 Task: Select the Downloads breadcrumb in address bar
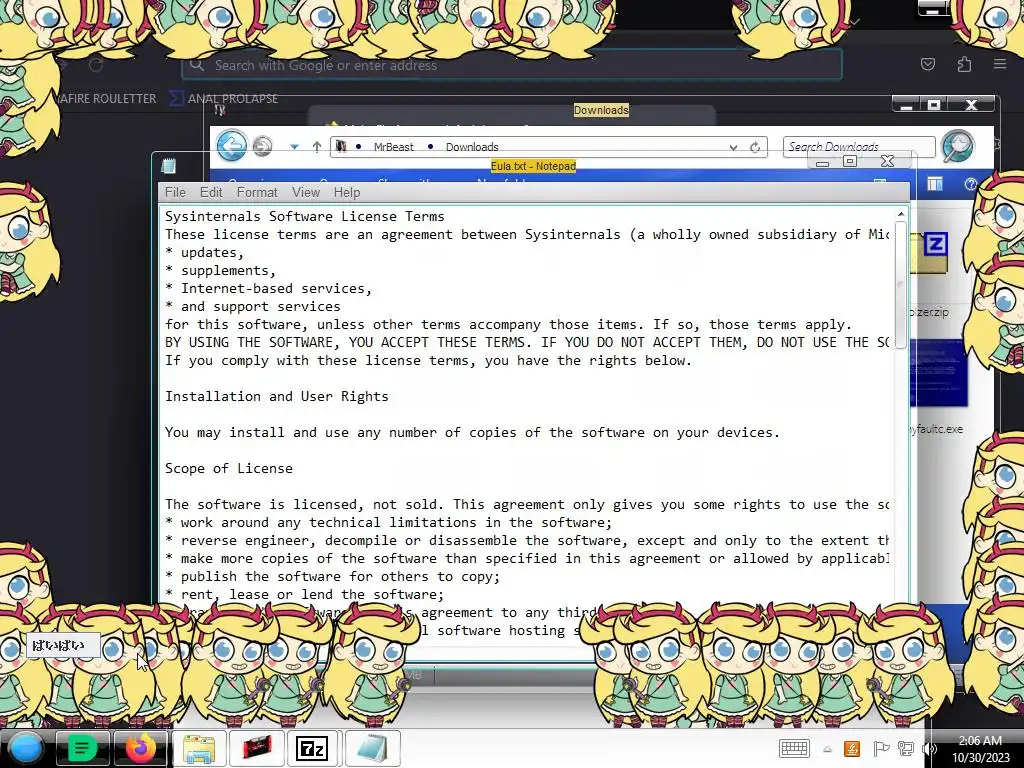[472, 147]
